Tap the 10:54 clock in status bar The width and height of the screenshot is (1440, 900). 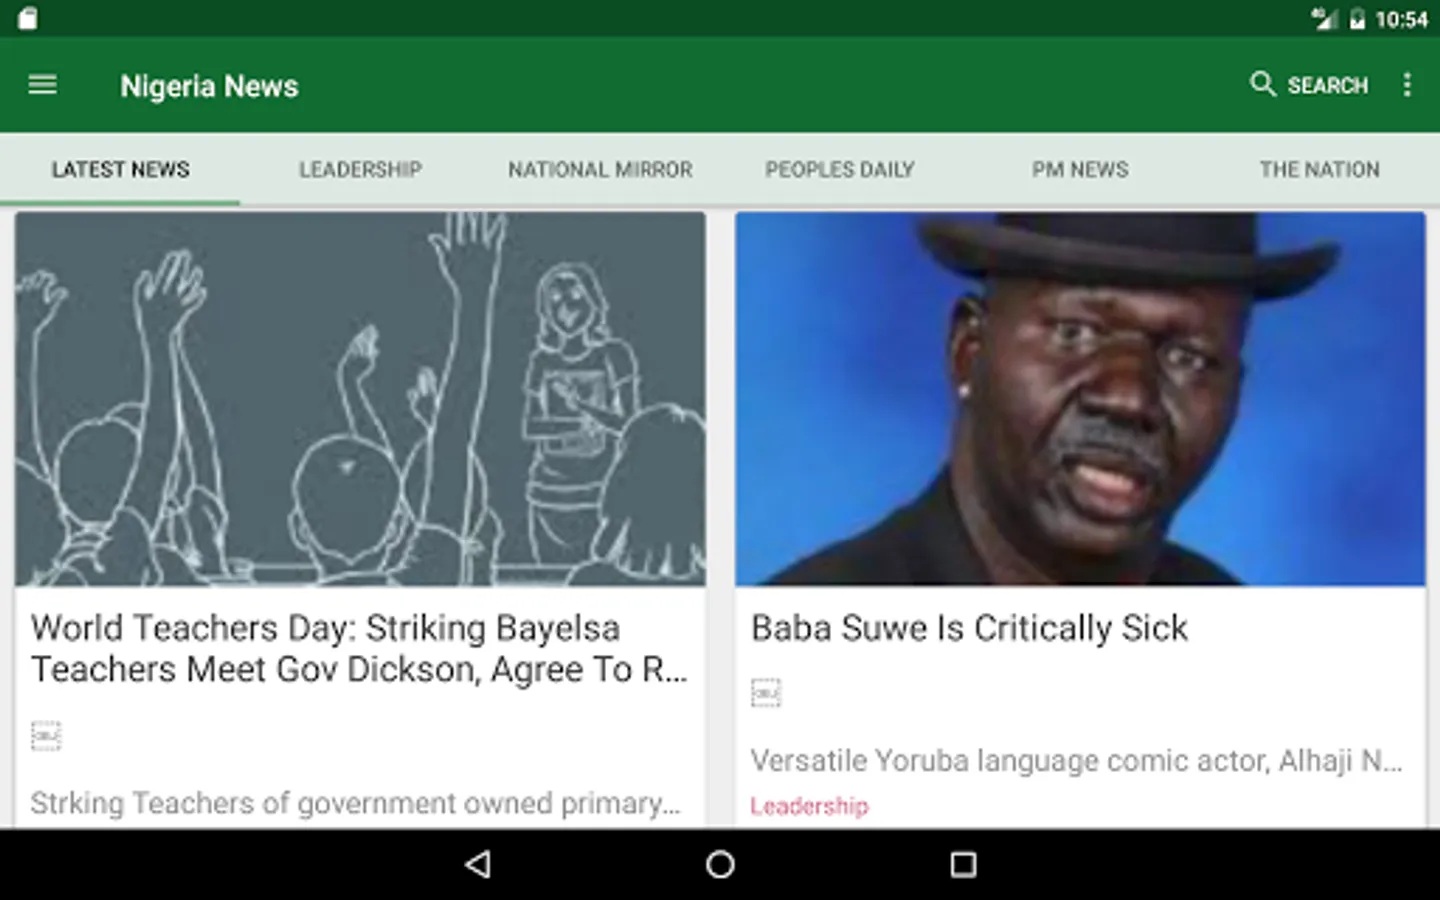1402,19
